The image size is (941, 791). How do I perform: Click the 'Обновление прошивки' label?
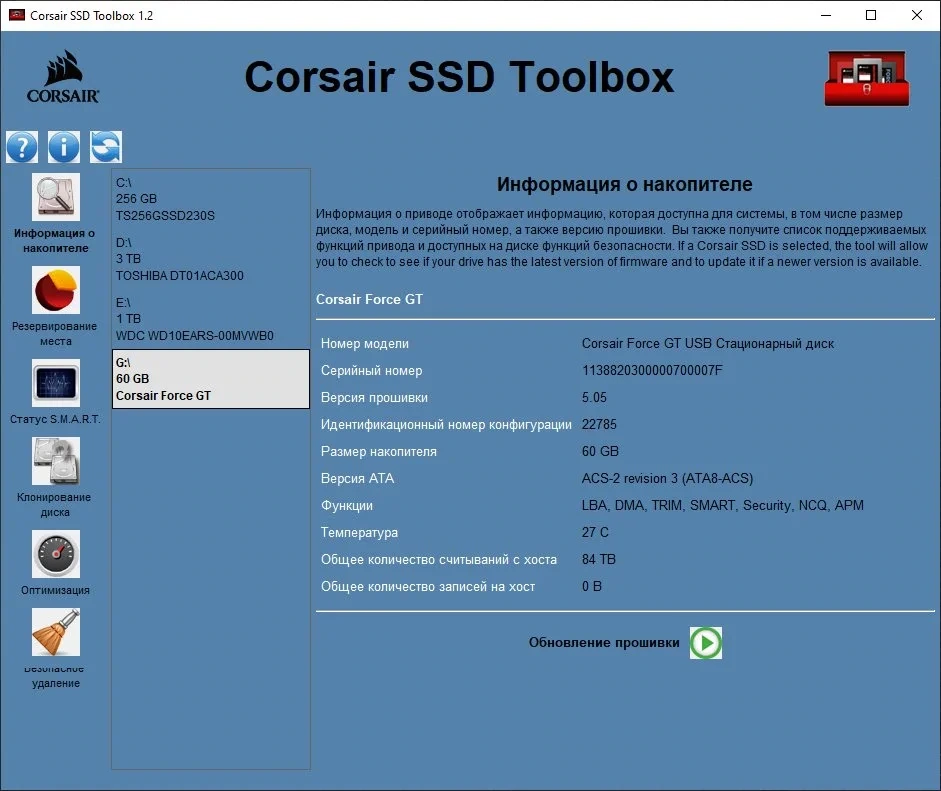click(604, 642)
